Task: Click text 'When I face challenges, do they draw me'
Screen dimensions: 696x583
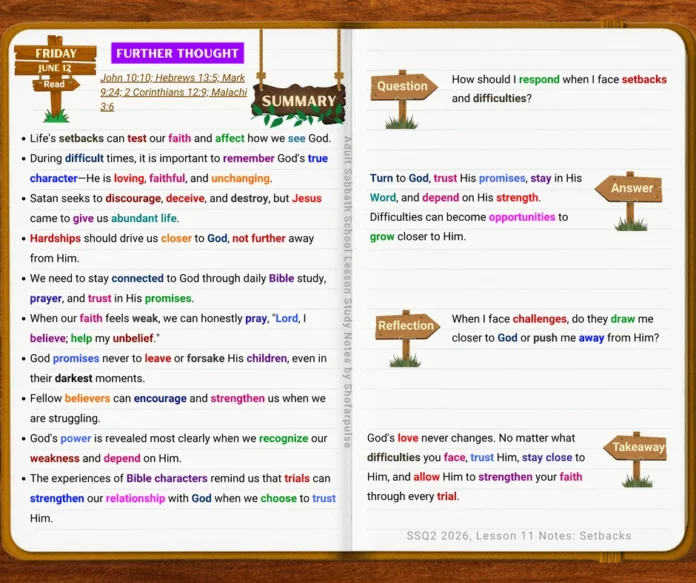Action: pos(553,319)
